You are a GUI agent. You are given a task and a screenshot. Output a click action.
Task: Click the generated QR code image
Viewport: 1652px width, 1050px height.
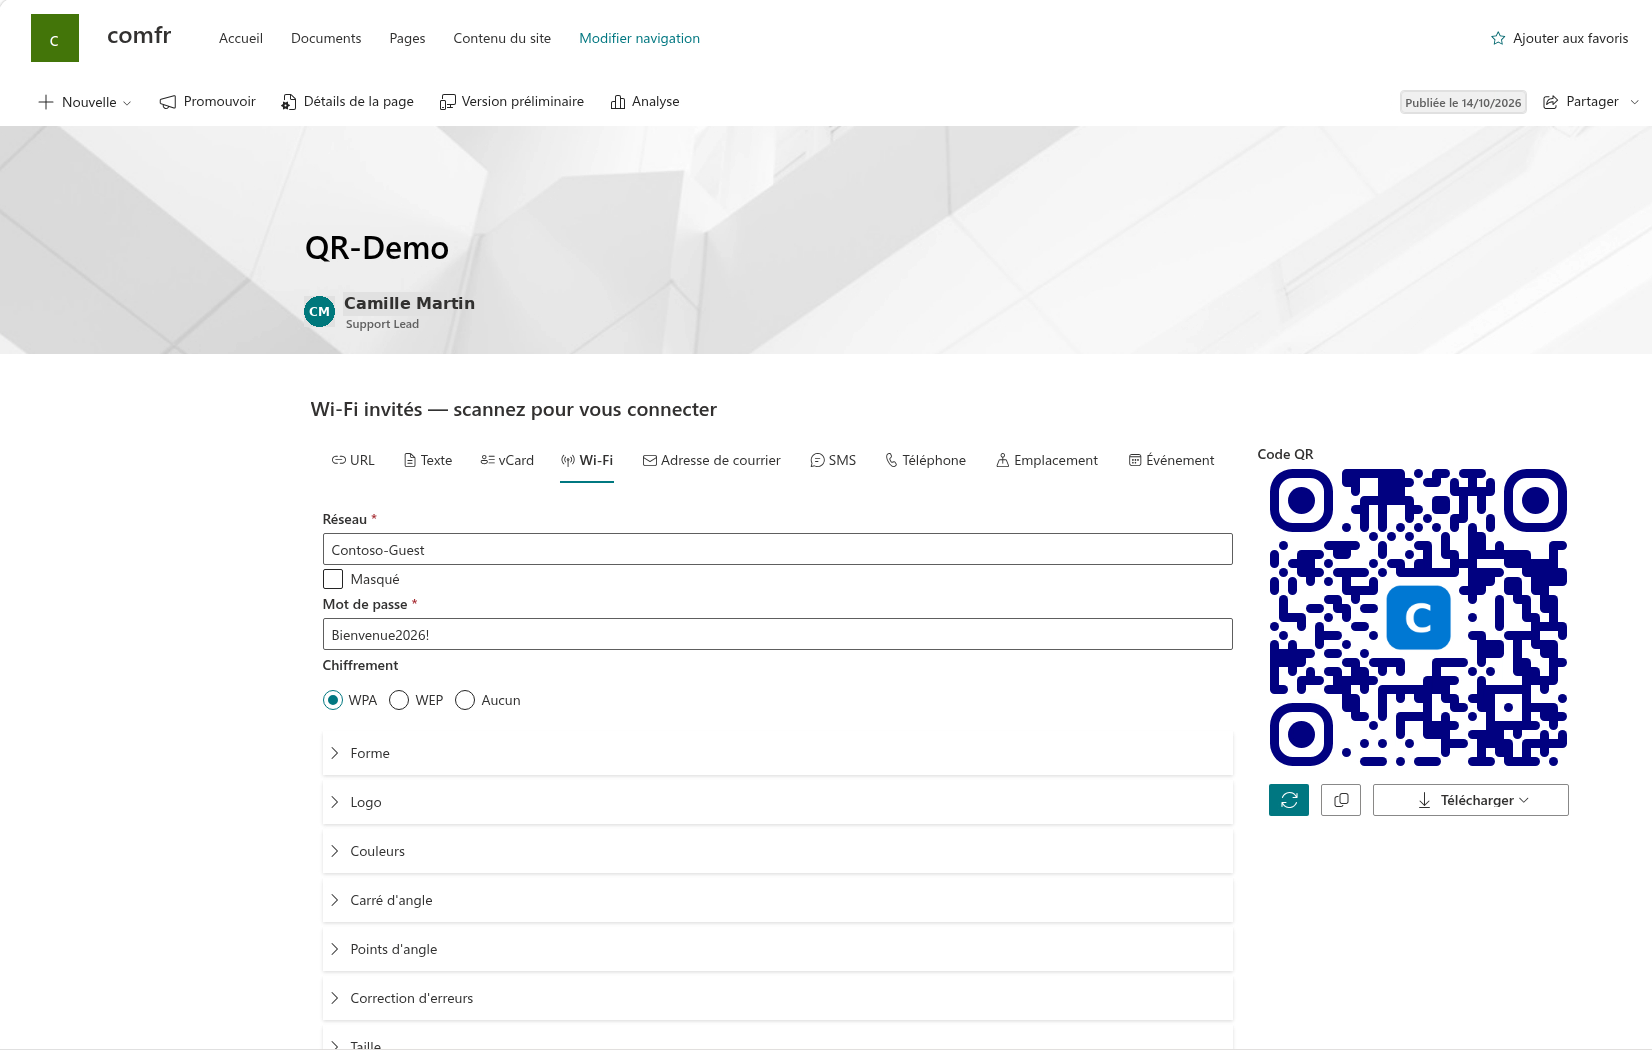[x=1418, y=617]
